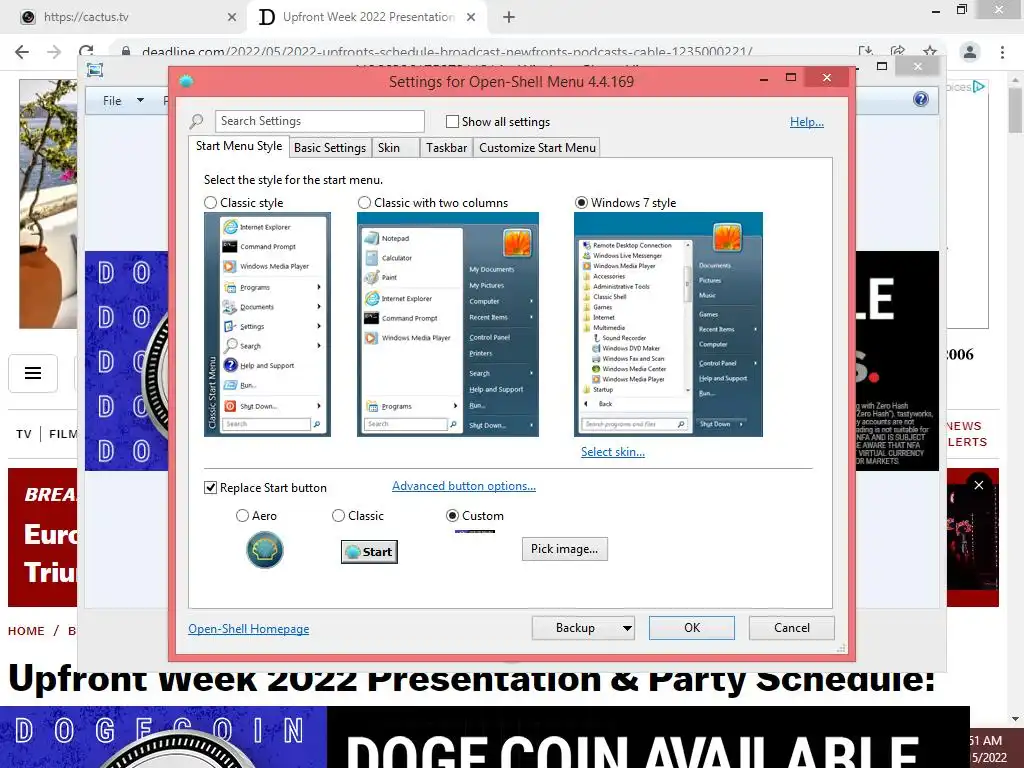Dismiss the ad with the round X button
The height and width of the screenshot is (768, 1024).
[978, 485]
